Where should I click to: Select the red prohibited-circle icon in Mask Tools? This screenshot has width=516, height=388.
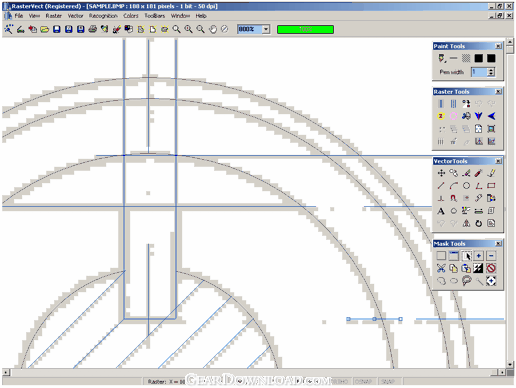[491, 268]
